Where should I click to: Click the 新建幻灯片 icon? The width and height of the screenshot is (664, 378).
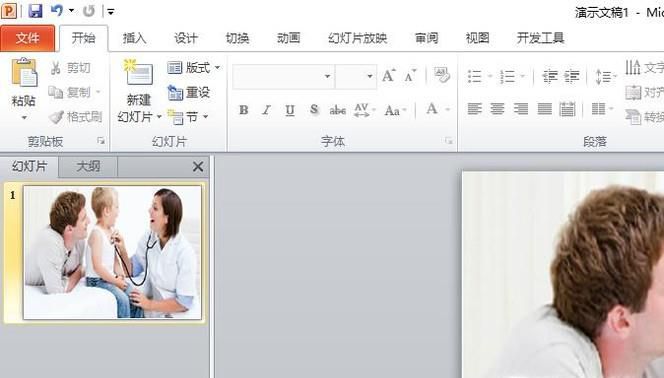pos(138,72)
